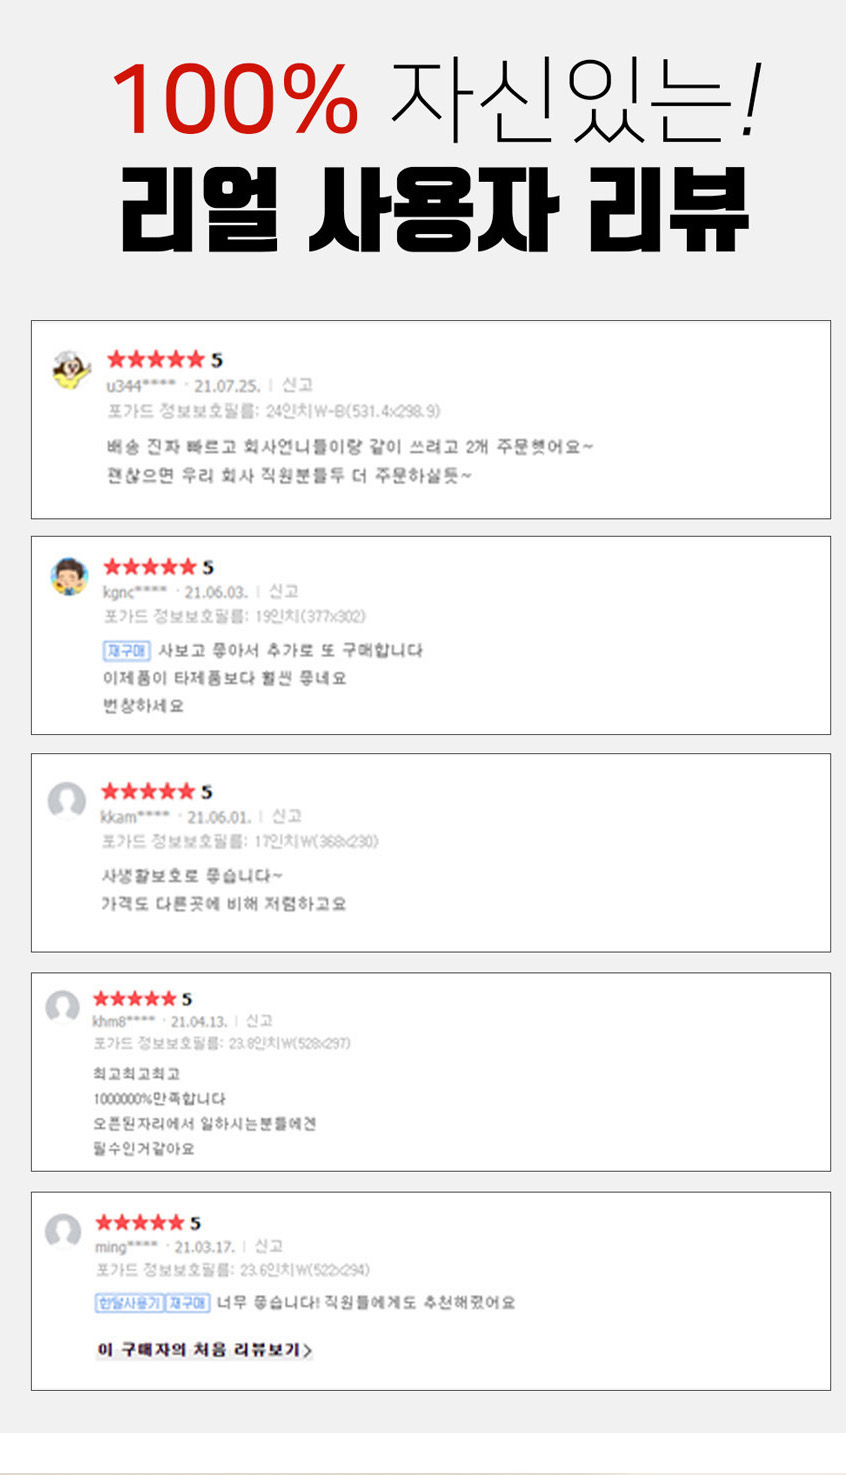Screen dimensions: 846x1475
Task: Click the kkam**** reviewer's default avatar
Action: (x=67, y=801)
